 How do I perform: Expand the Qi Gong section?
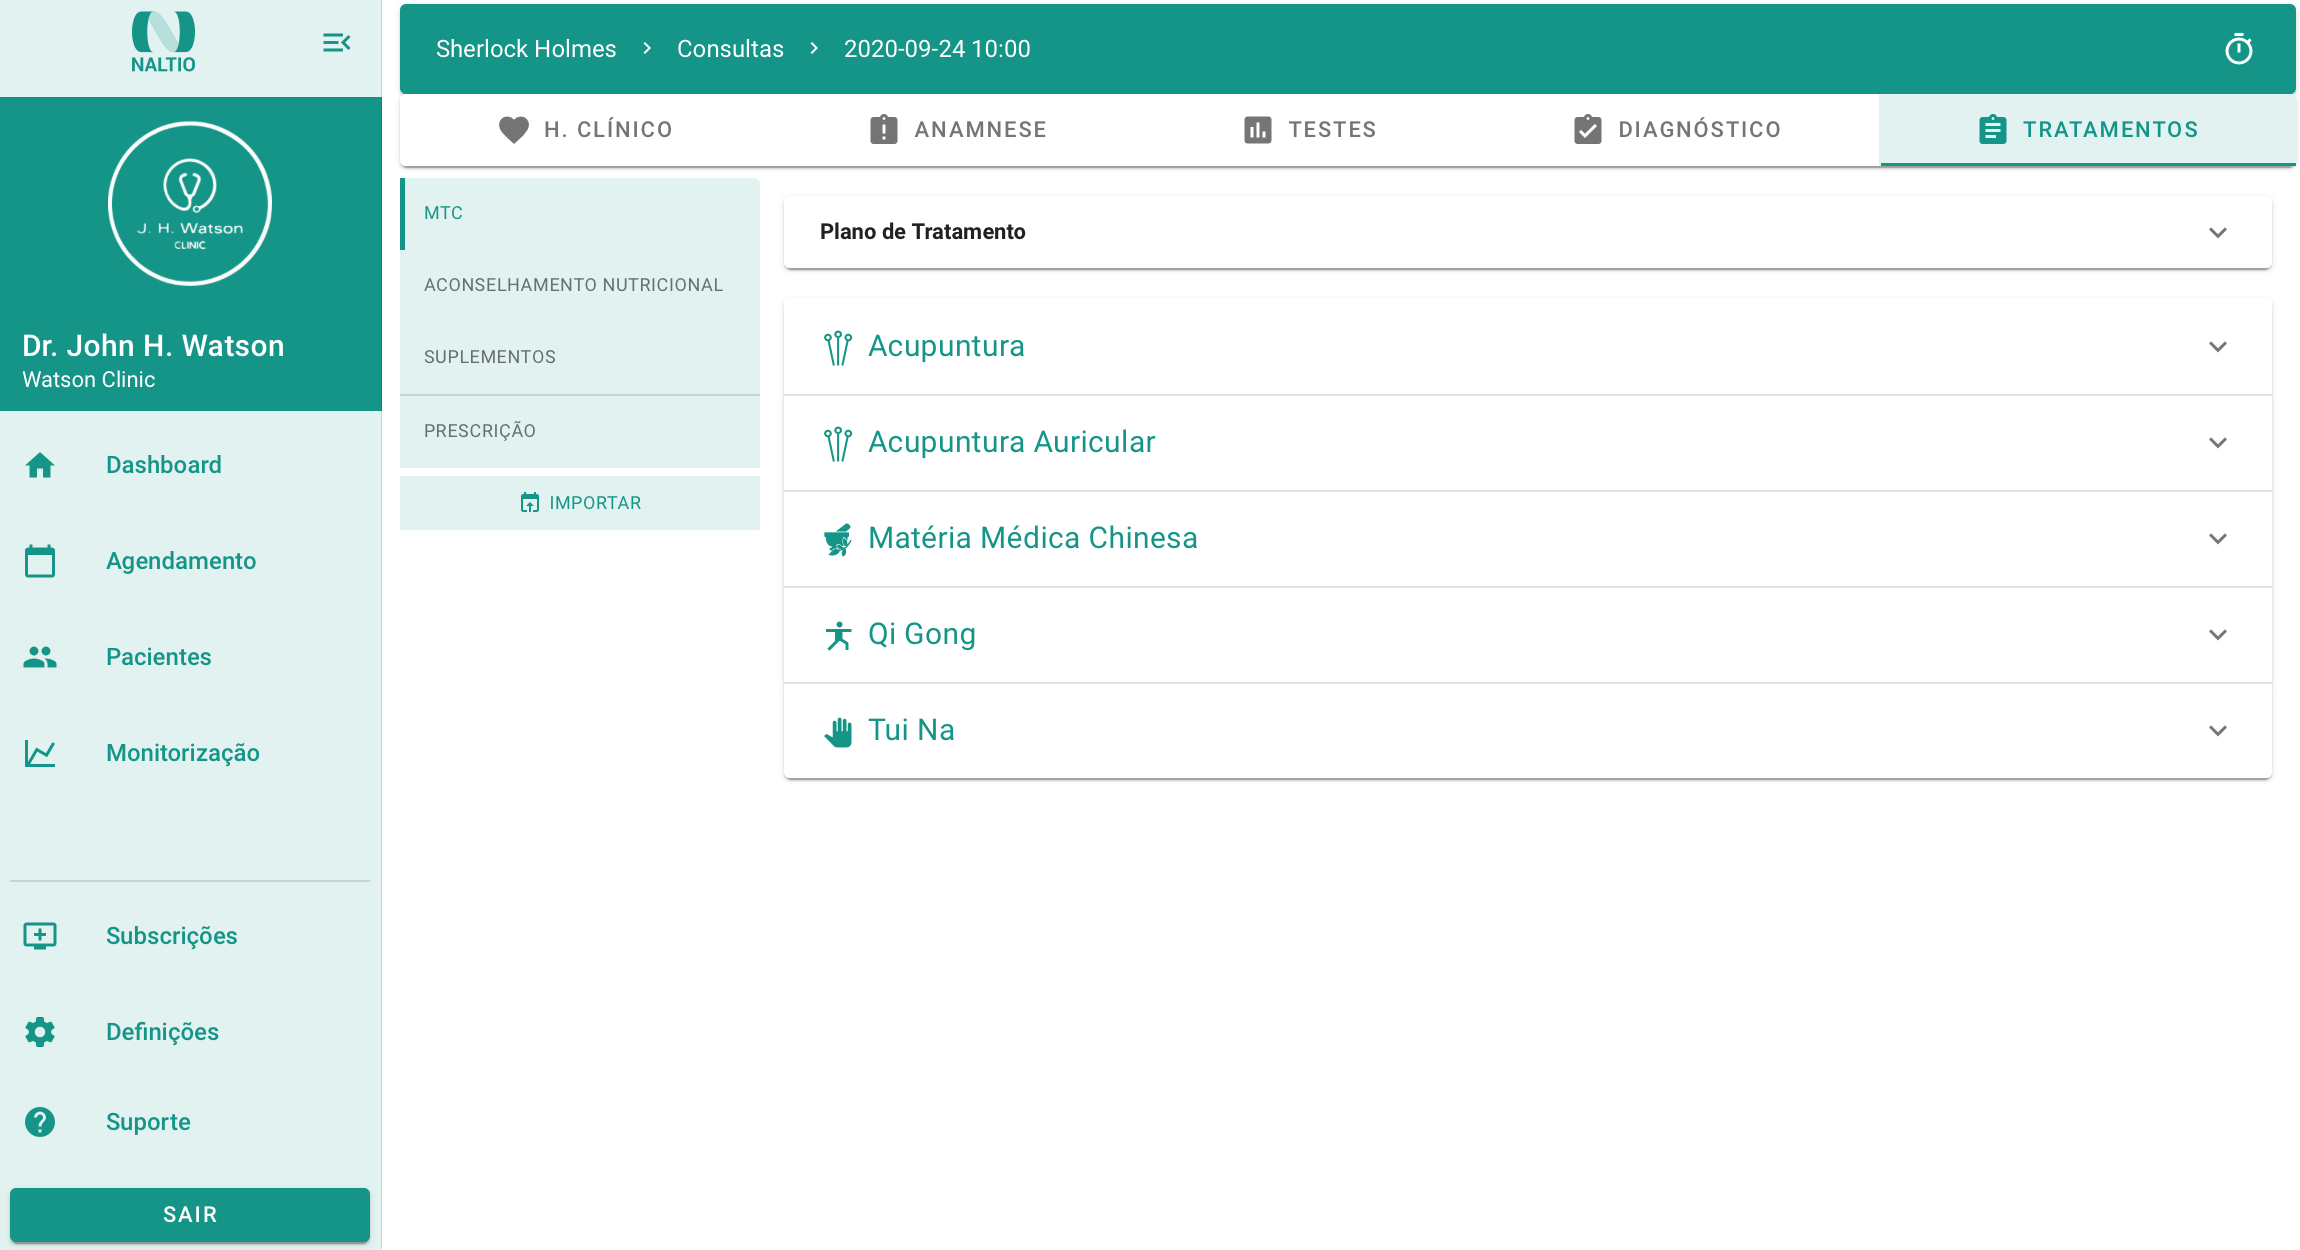2217,635
